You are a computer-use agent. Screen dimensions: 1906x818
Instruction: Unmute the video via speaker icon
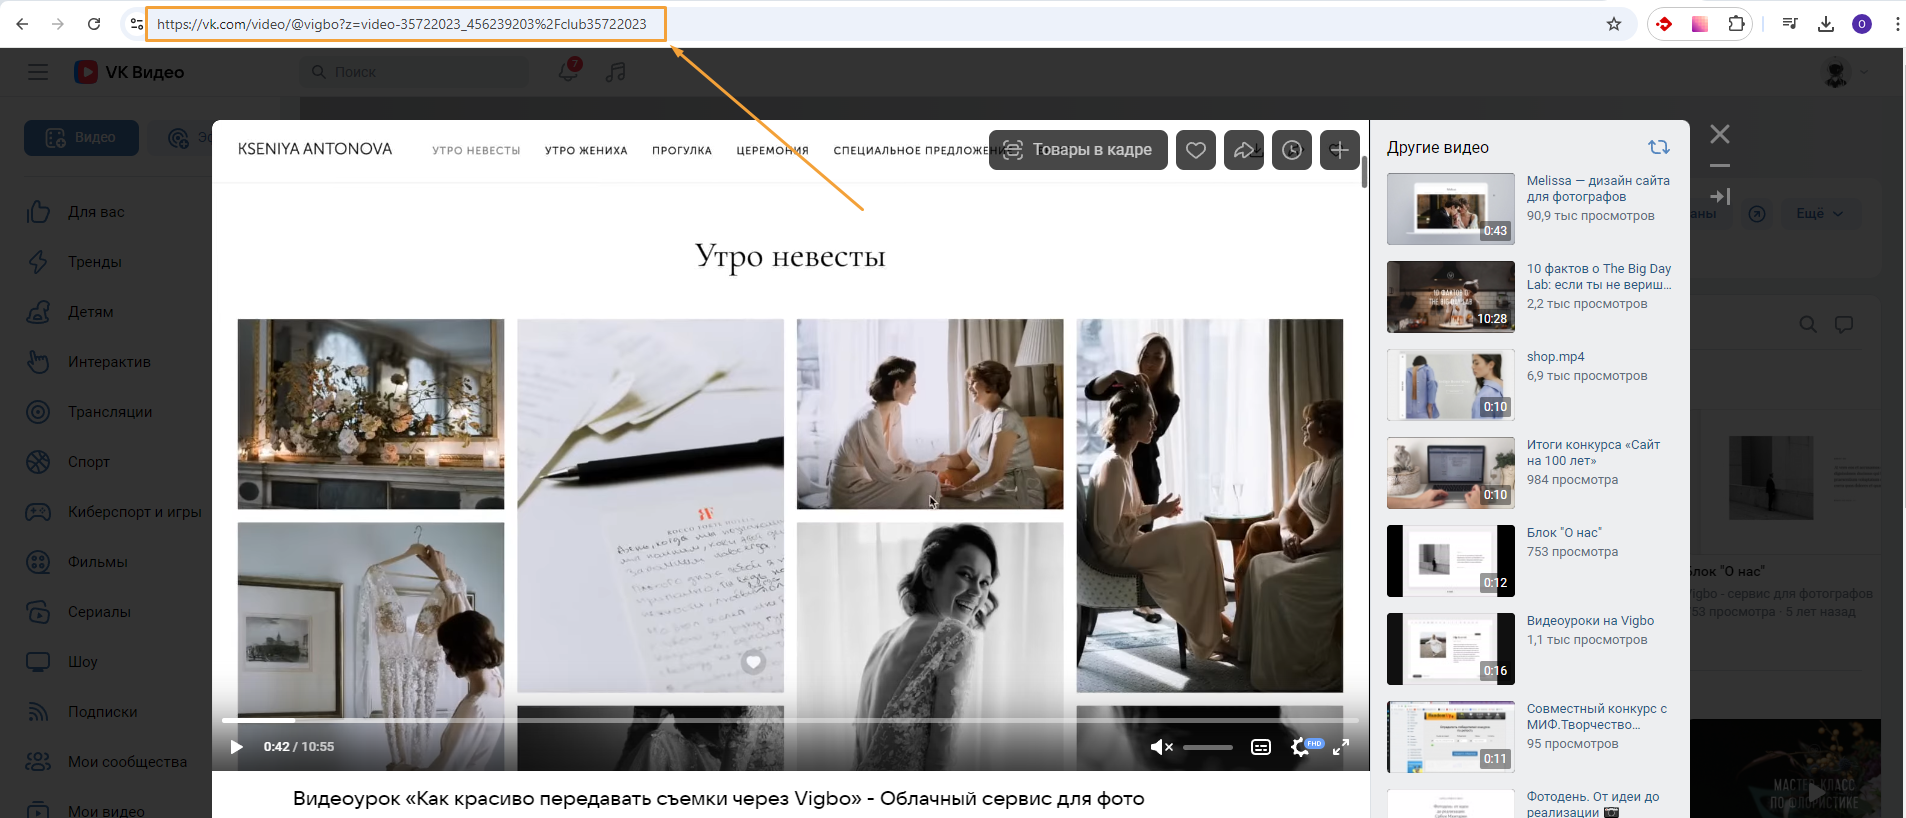point(1161,747)
